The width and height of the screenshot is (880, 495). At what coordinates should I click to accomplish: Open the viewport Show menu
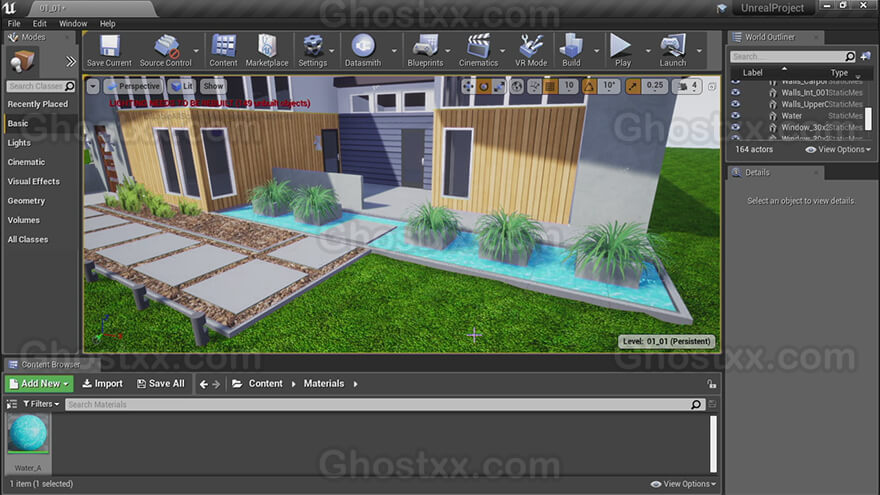point(213,86)
